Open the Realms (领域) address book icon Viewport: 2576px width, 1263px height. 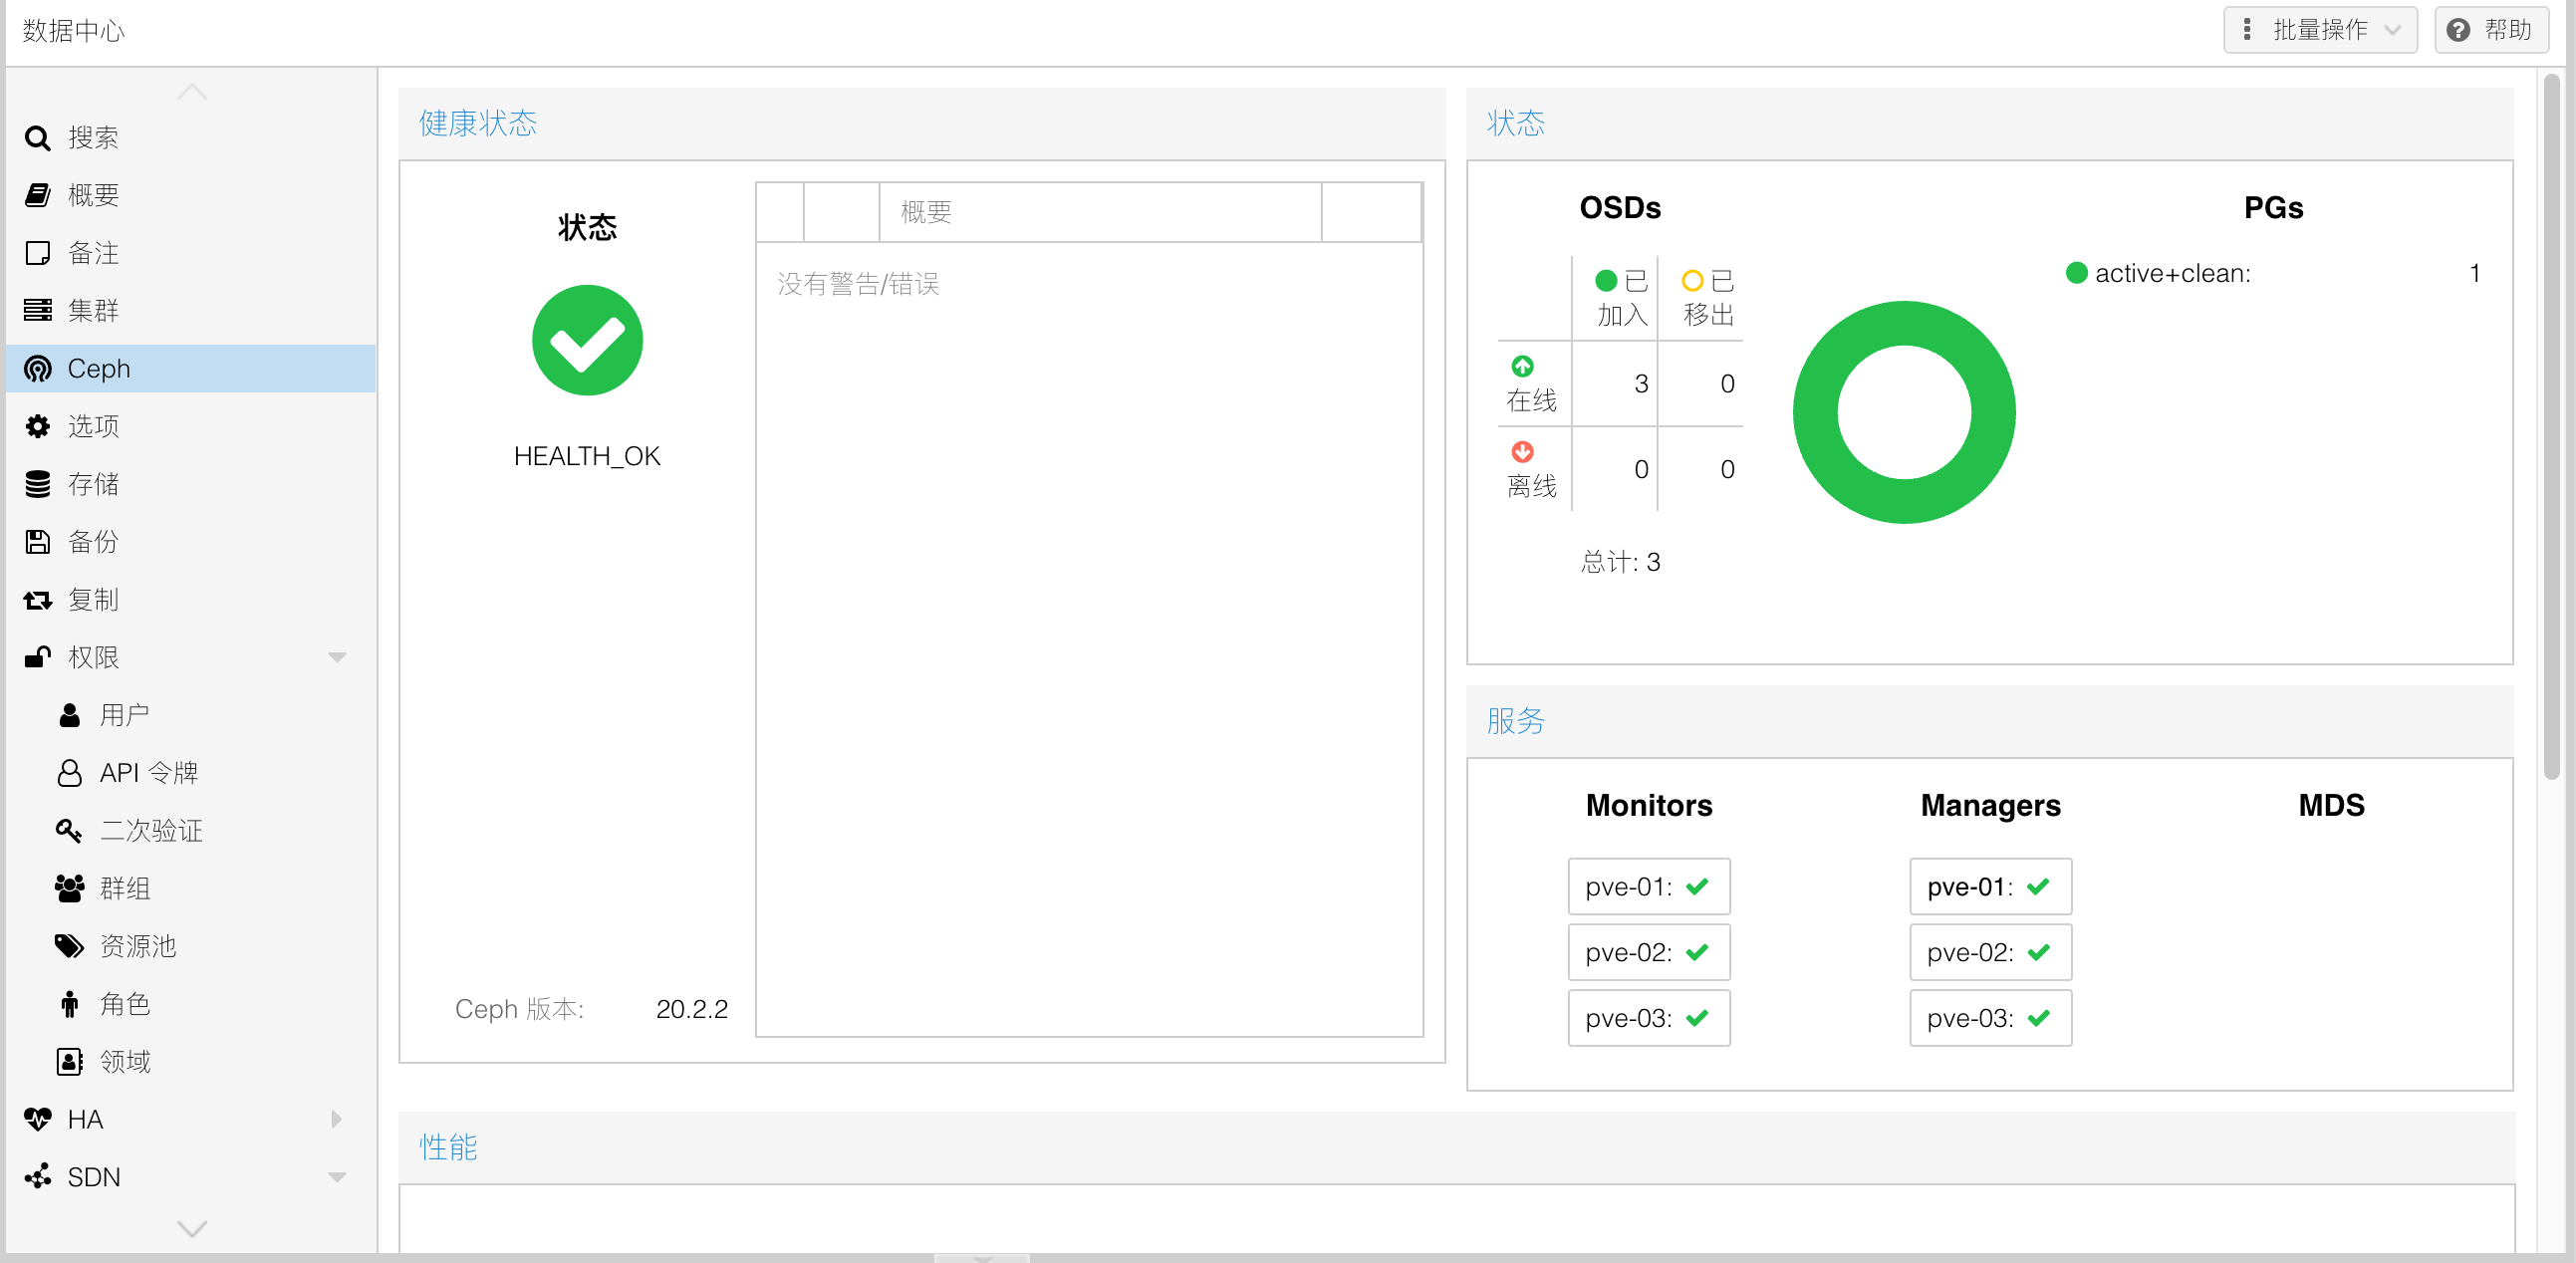click(x=69, y=1062)
